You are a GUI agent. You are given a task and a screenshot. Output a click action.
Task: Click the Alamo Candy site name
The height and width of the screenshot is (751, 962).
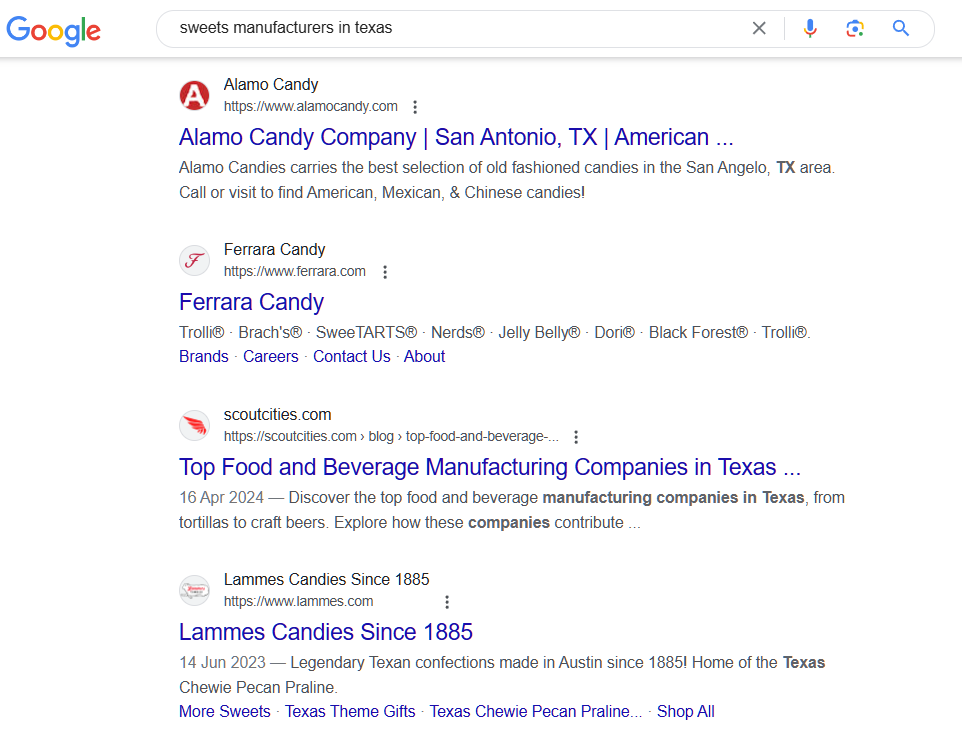click(271, 84)
